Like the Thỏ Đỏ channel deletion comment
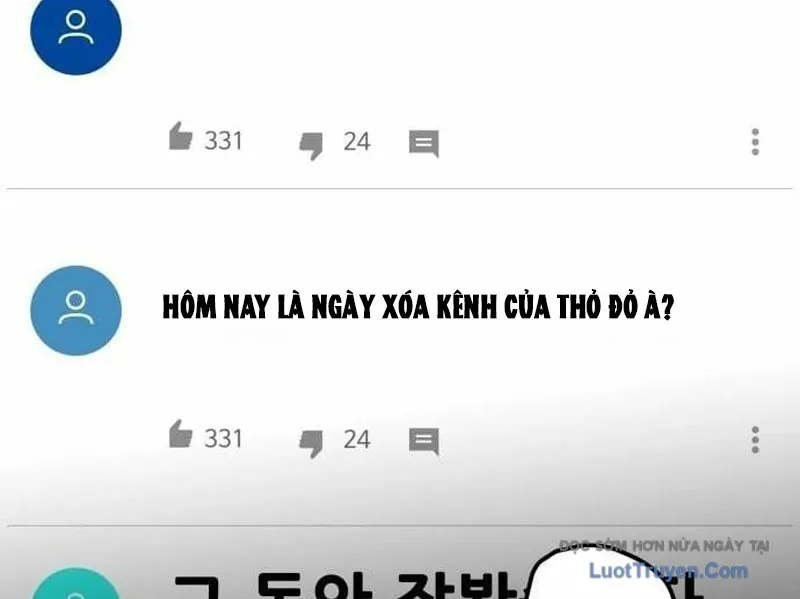This screenshot has width=800, height=599. [181, 434]
